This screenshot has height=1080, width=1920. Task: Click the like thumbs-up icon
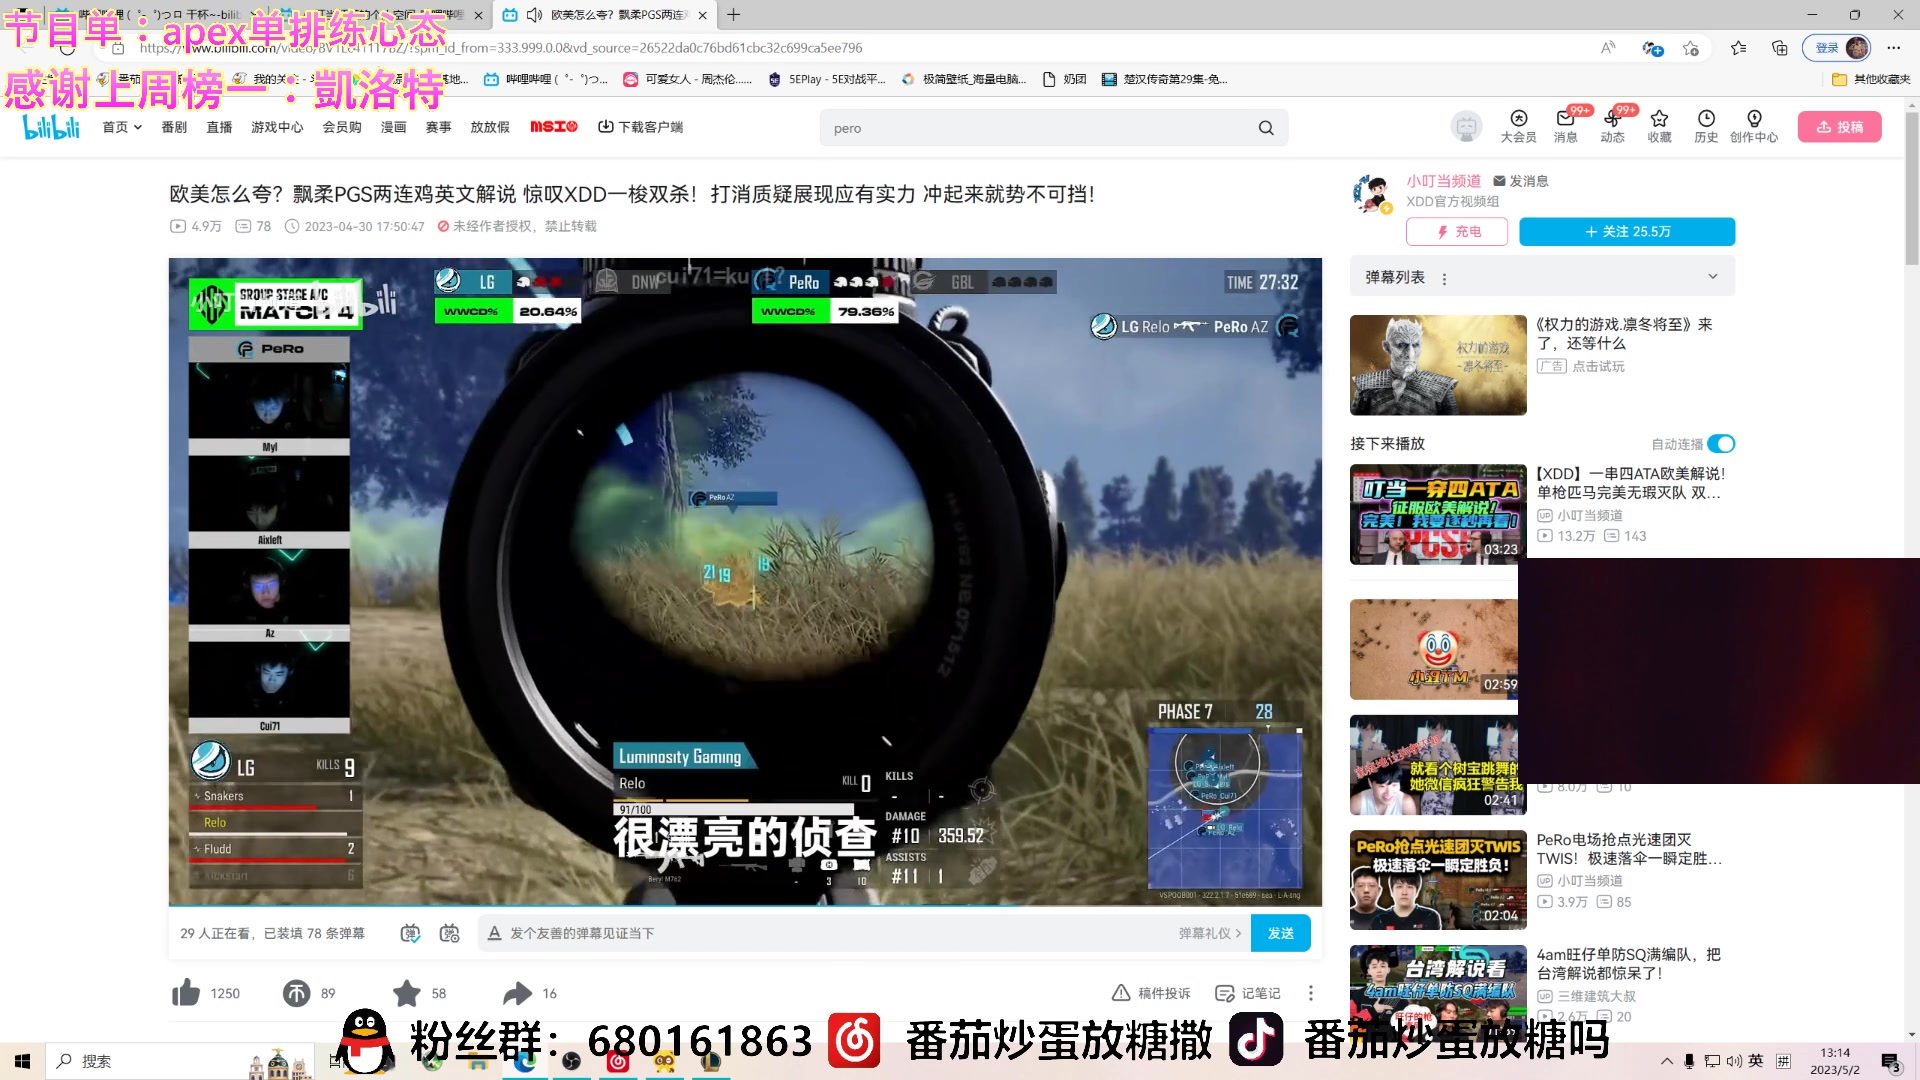(186, 993)
